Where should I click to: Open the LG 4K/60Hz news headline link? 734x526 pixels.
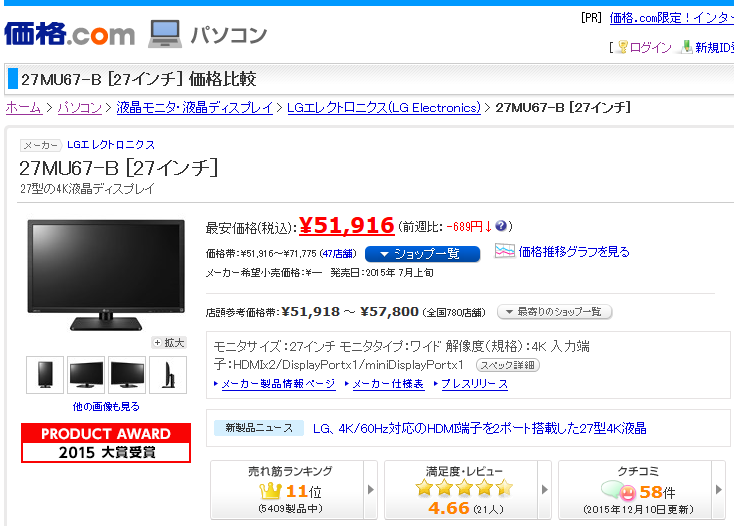click(479, 428)
